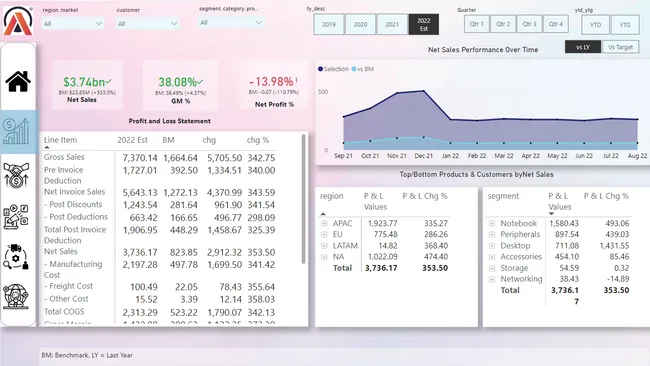Click the company logo icon
This screenshot has width=650, height=366.
[18, 21]
